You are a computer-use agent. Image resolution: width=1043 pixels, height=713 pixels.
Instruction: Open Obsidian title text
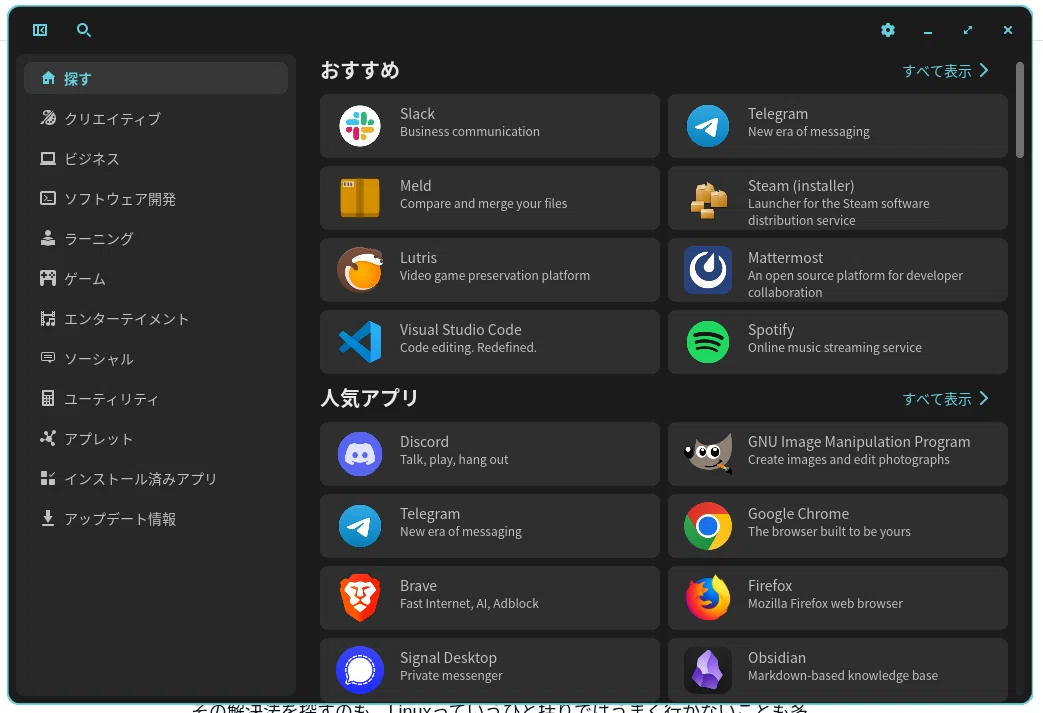click(x=776, y=658)
